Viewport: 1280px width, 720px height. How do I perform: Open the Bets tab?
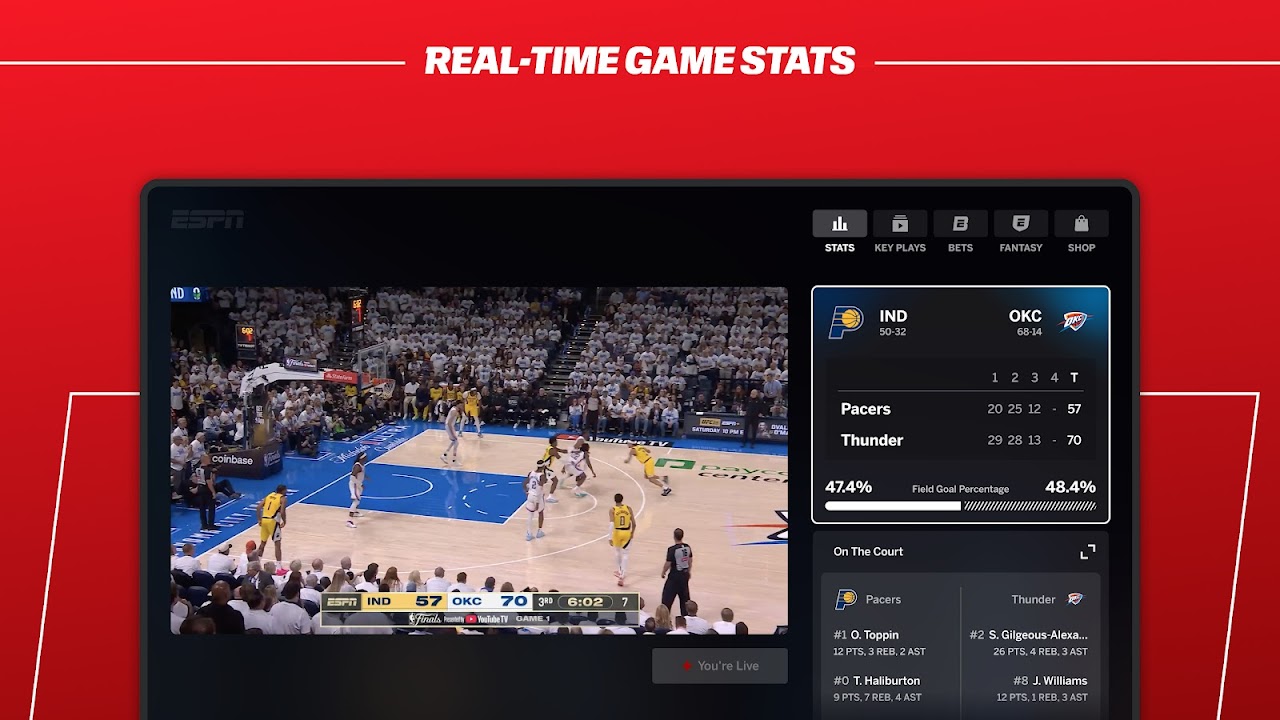click(x=960, y=232)
